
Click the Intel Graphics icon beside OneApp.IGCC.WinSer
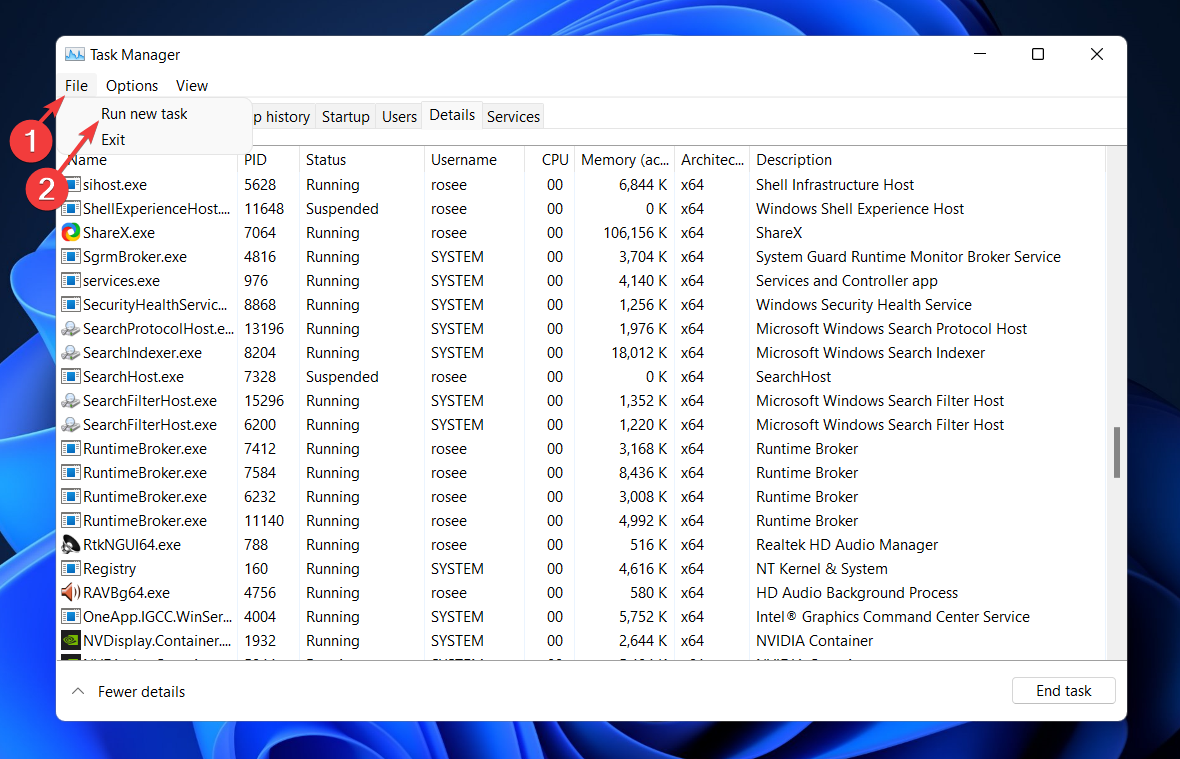click(70, 616)
